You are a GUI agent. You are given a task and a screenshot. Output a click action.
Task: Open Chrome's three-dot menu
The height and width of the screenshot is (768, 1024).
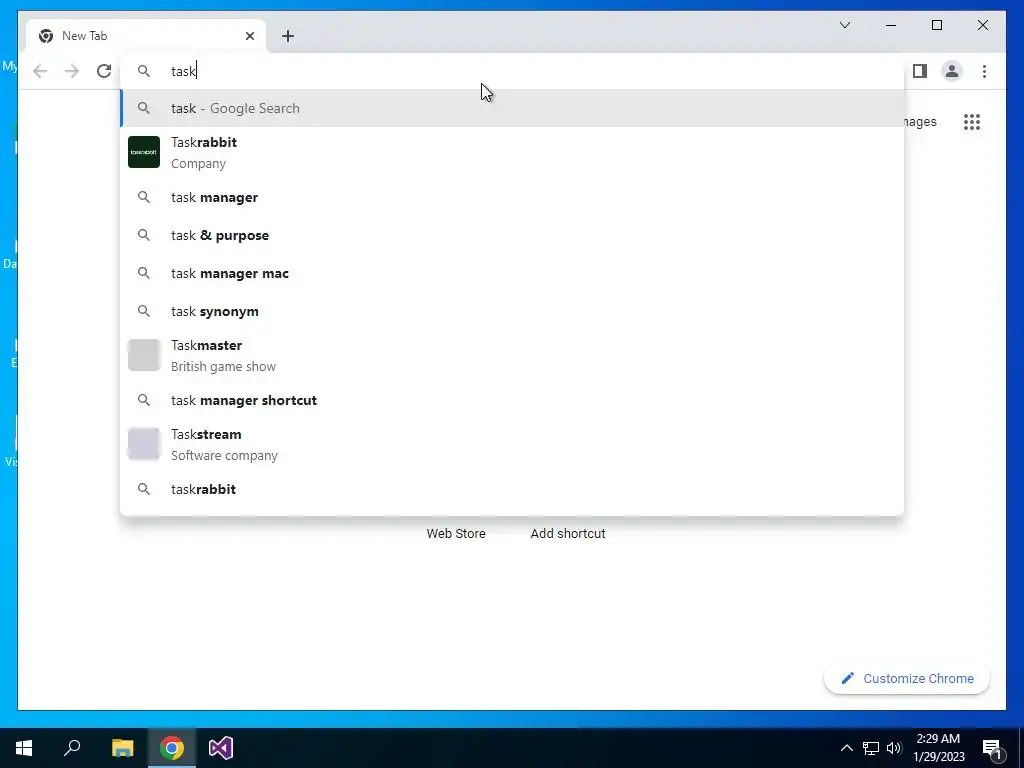click(984, 71)
